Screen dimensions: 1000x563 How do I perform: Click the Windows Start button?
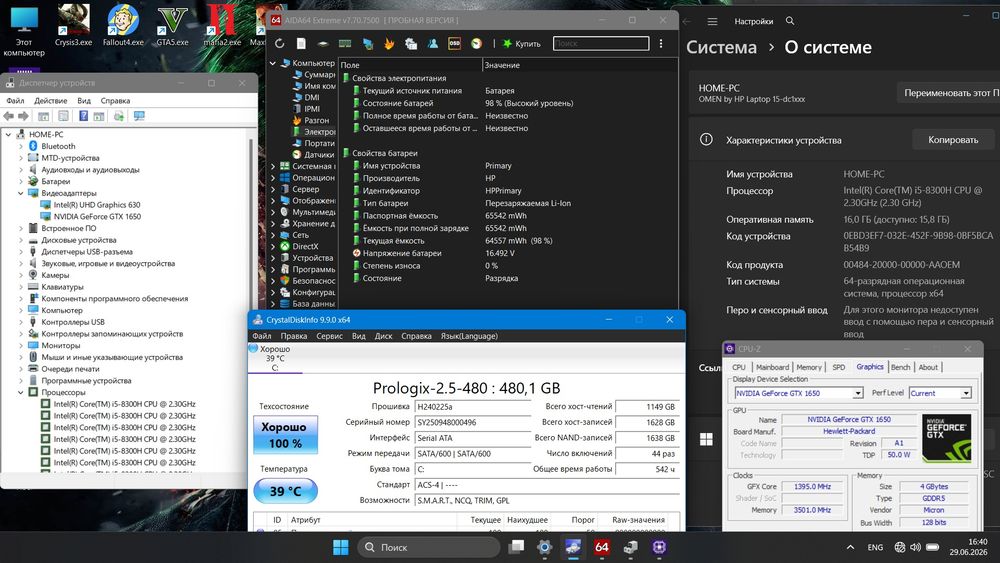341,547
